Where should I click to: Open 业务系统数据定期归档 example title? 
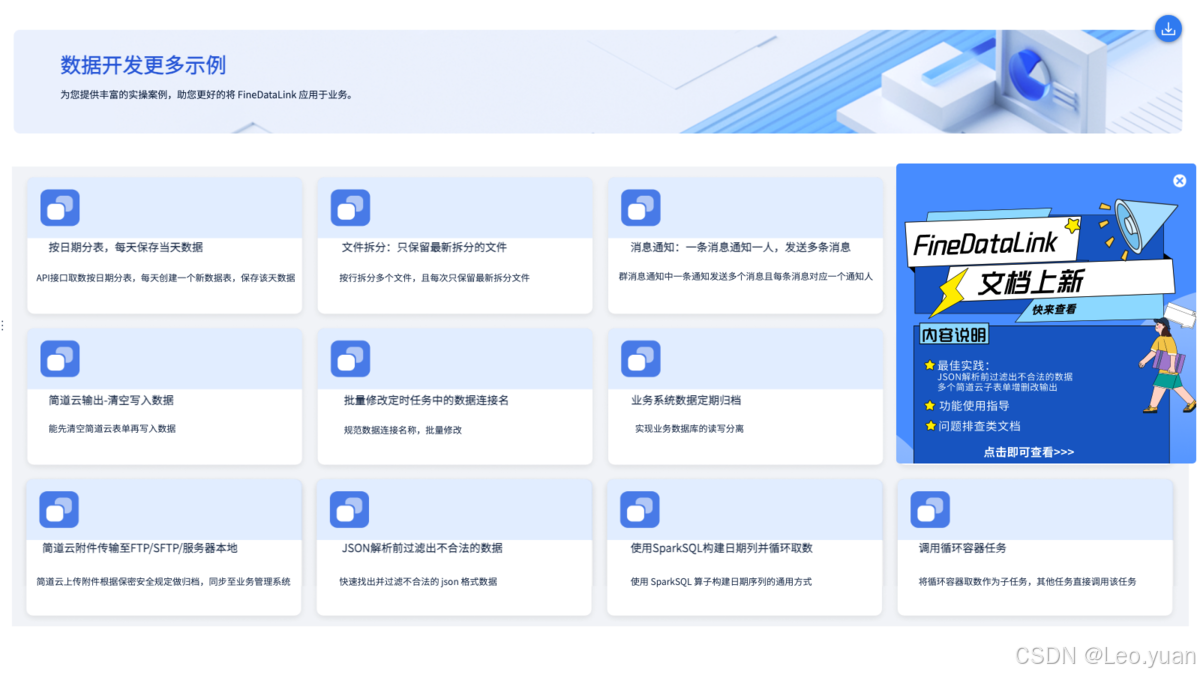pyautogui.click(x=686, y=400)
